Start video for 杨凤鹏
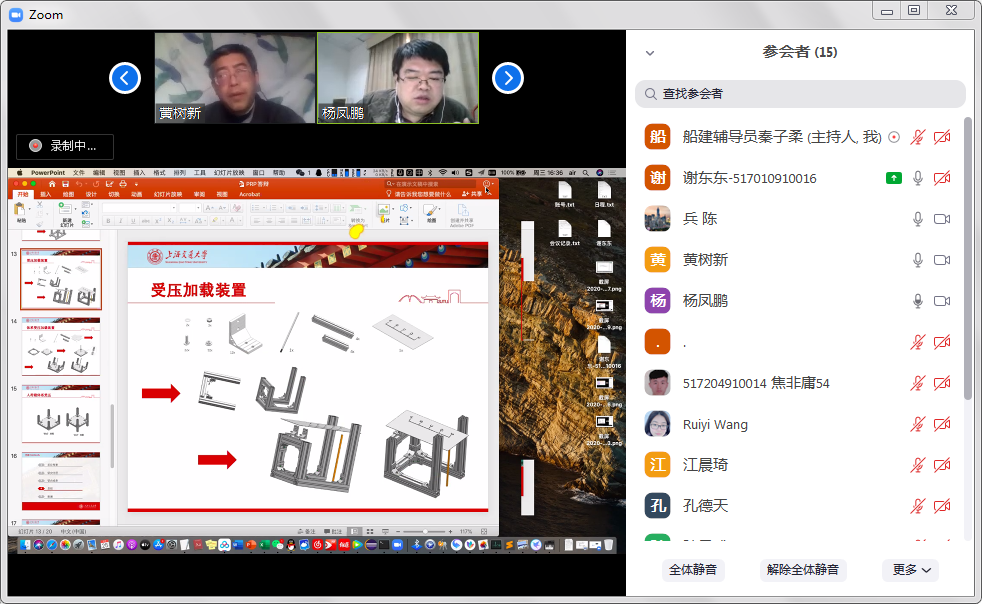Screen dimensions: 982x604 (x=941, y=300)
